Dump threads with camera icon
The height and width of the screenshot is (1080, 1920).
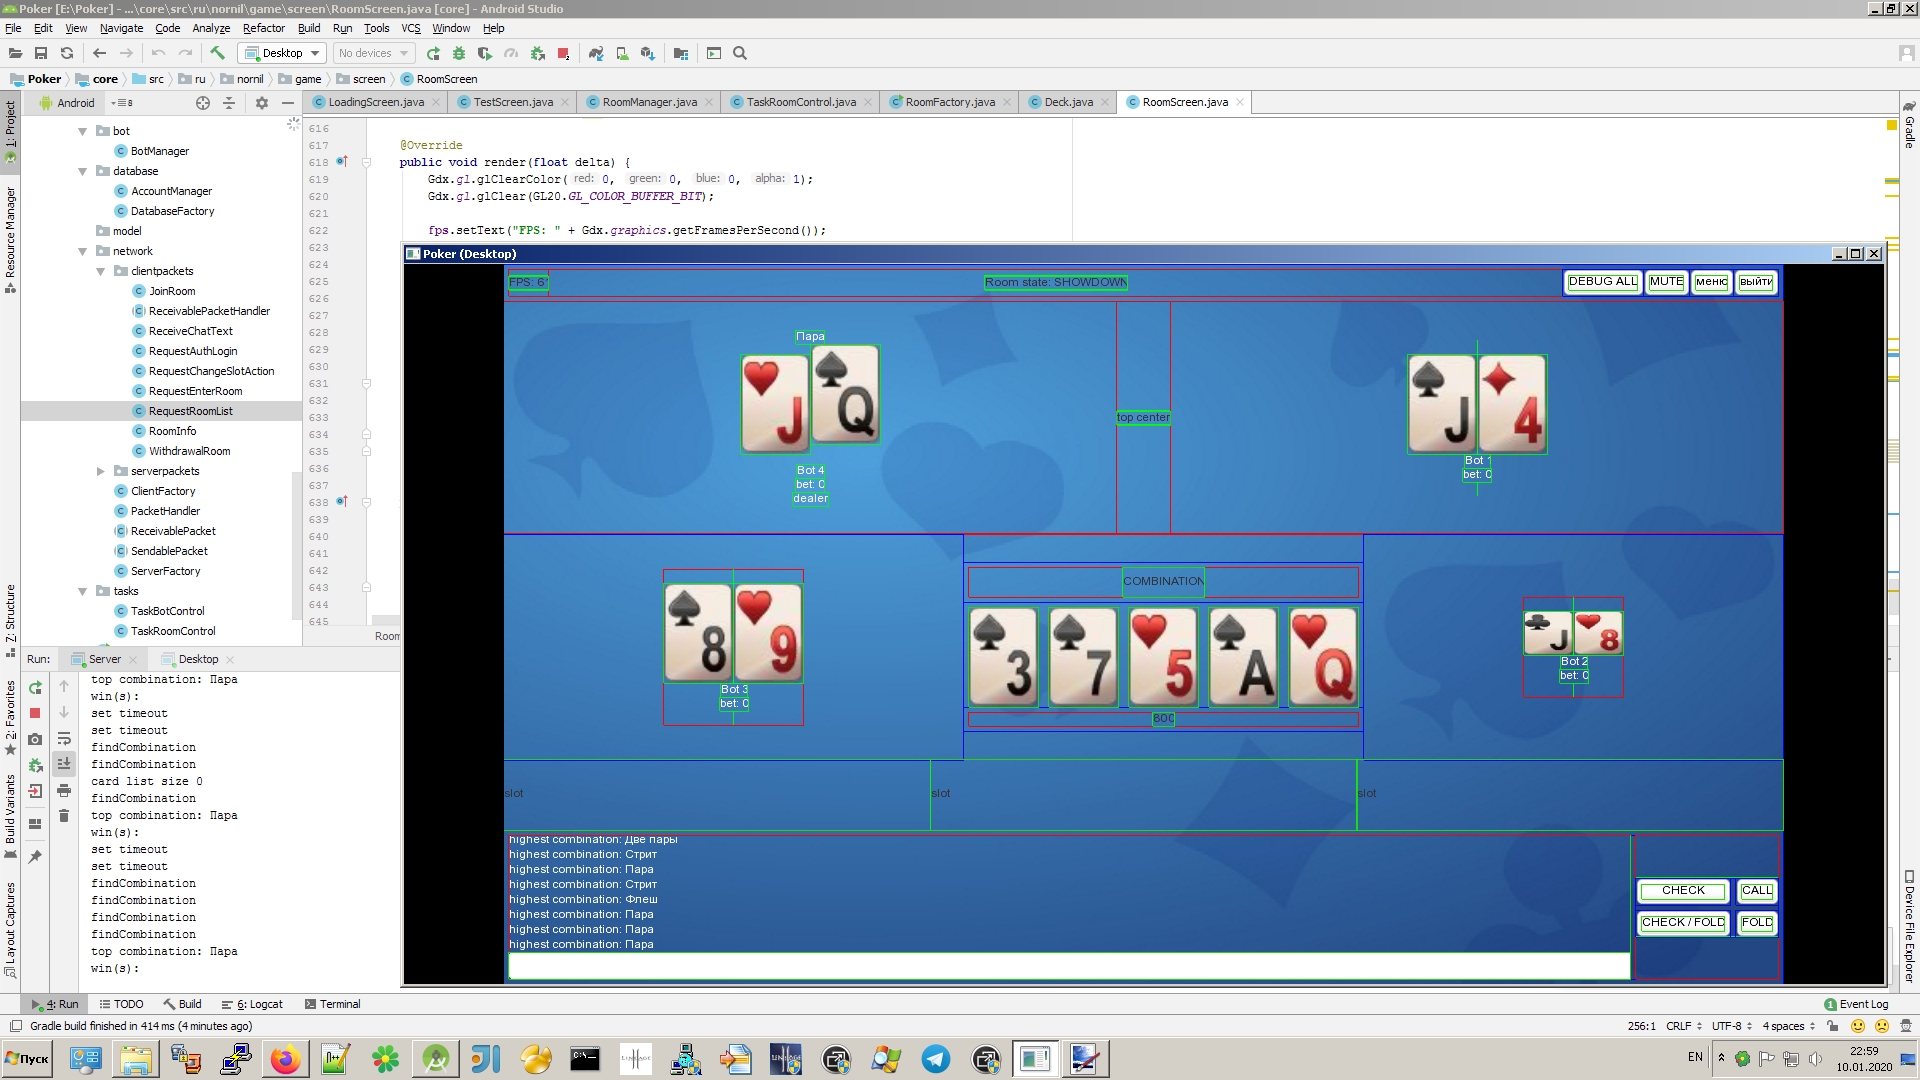35,739
